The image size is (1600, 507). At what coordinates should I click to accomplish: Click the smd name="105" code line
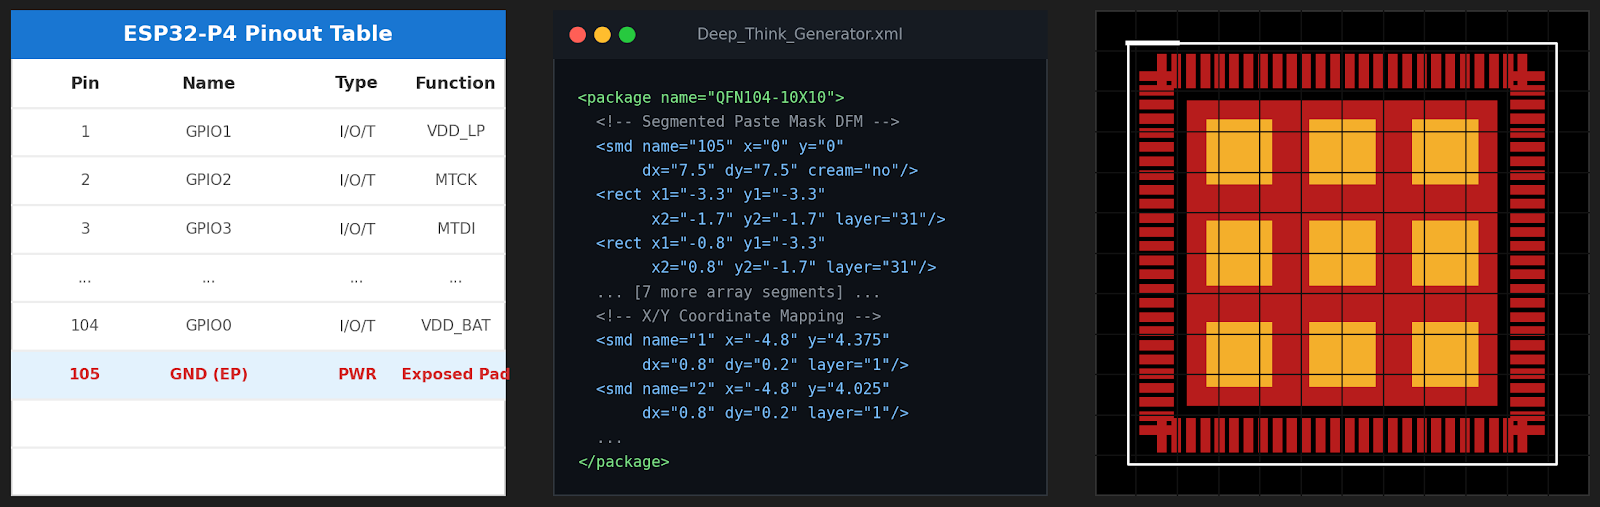click(720, 146)
